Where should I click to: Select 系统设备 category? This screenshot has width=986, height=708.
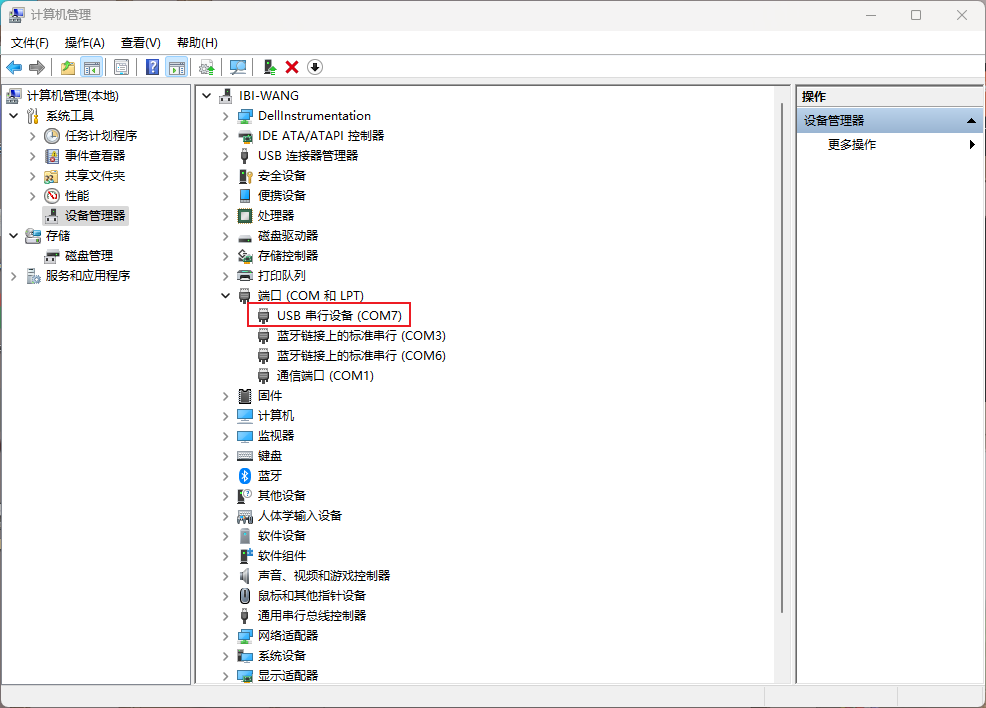[282, 656]
